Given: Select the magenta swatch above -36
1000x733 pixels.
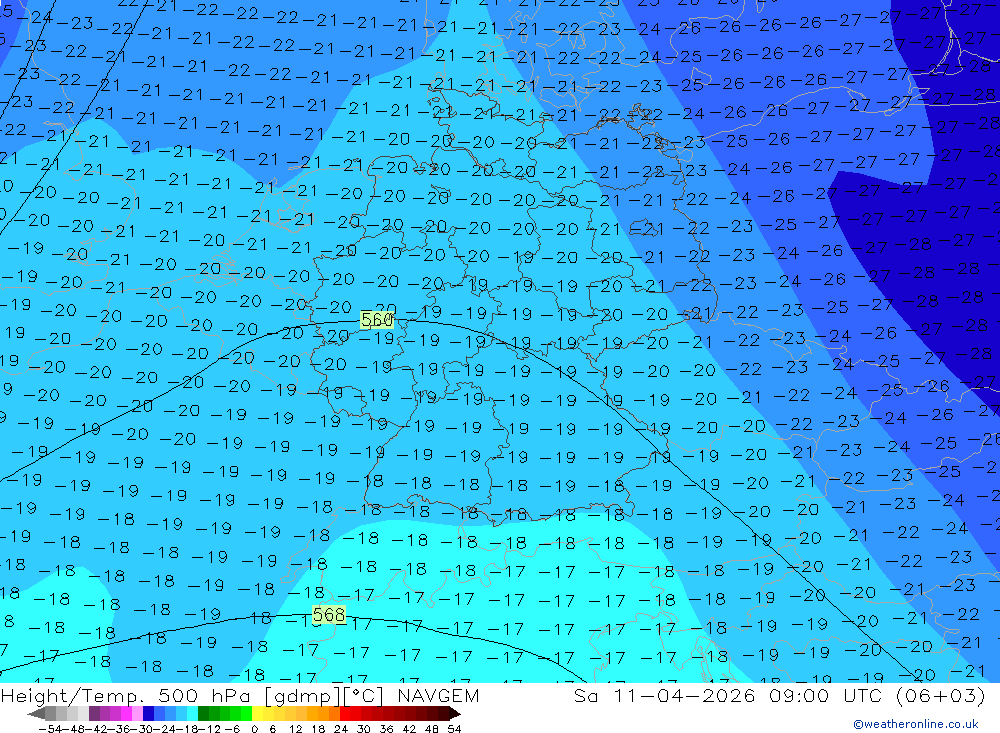Looking at the screenshot, I should click(x=126, y=713).
